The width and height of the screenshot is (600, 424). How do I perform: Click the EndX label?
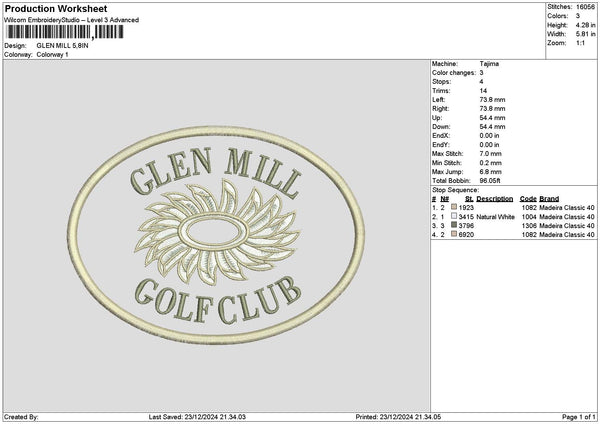tap(441, 136)
